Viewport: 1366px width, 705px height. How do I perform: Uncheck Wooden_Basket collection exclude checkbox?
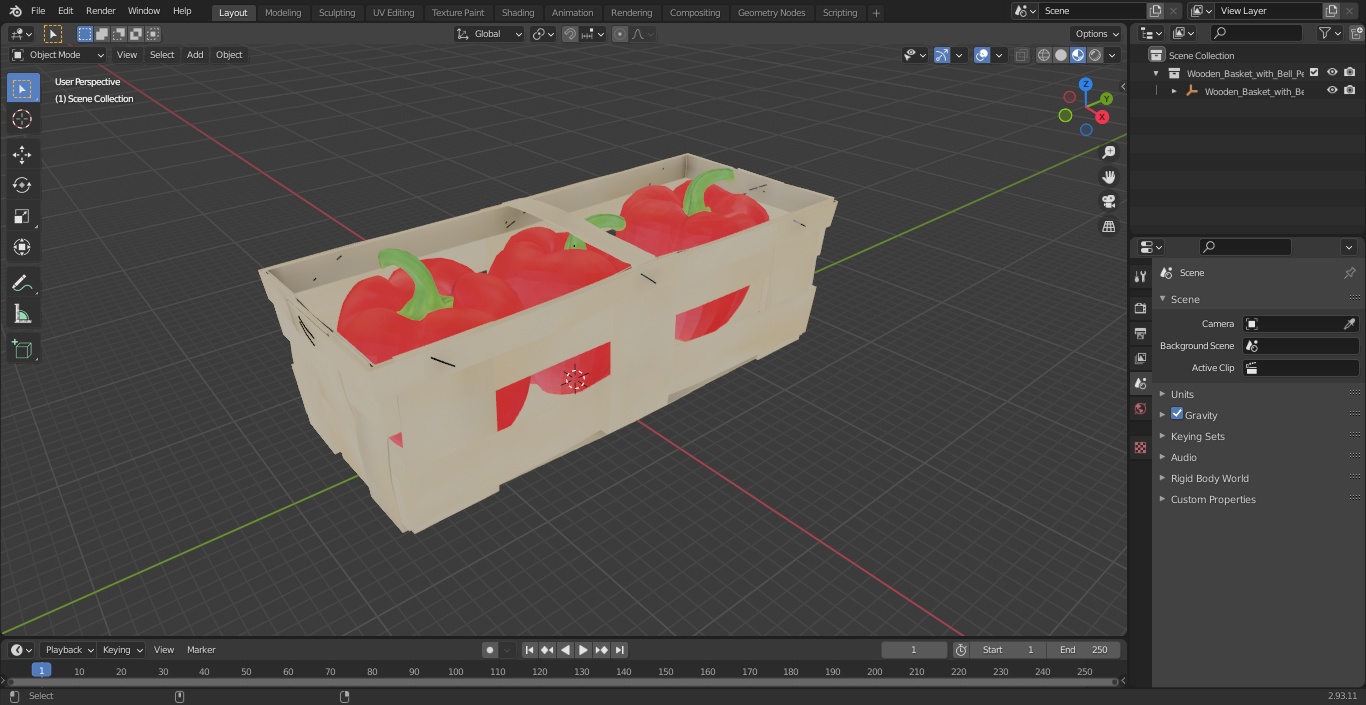pyautogui.click(x=1314, y=72)
